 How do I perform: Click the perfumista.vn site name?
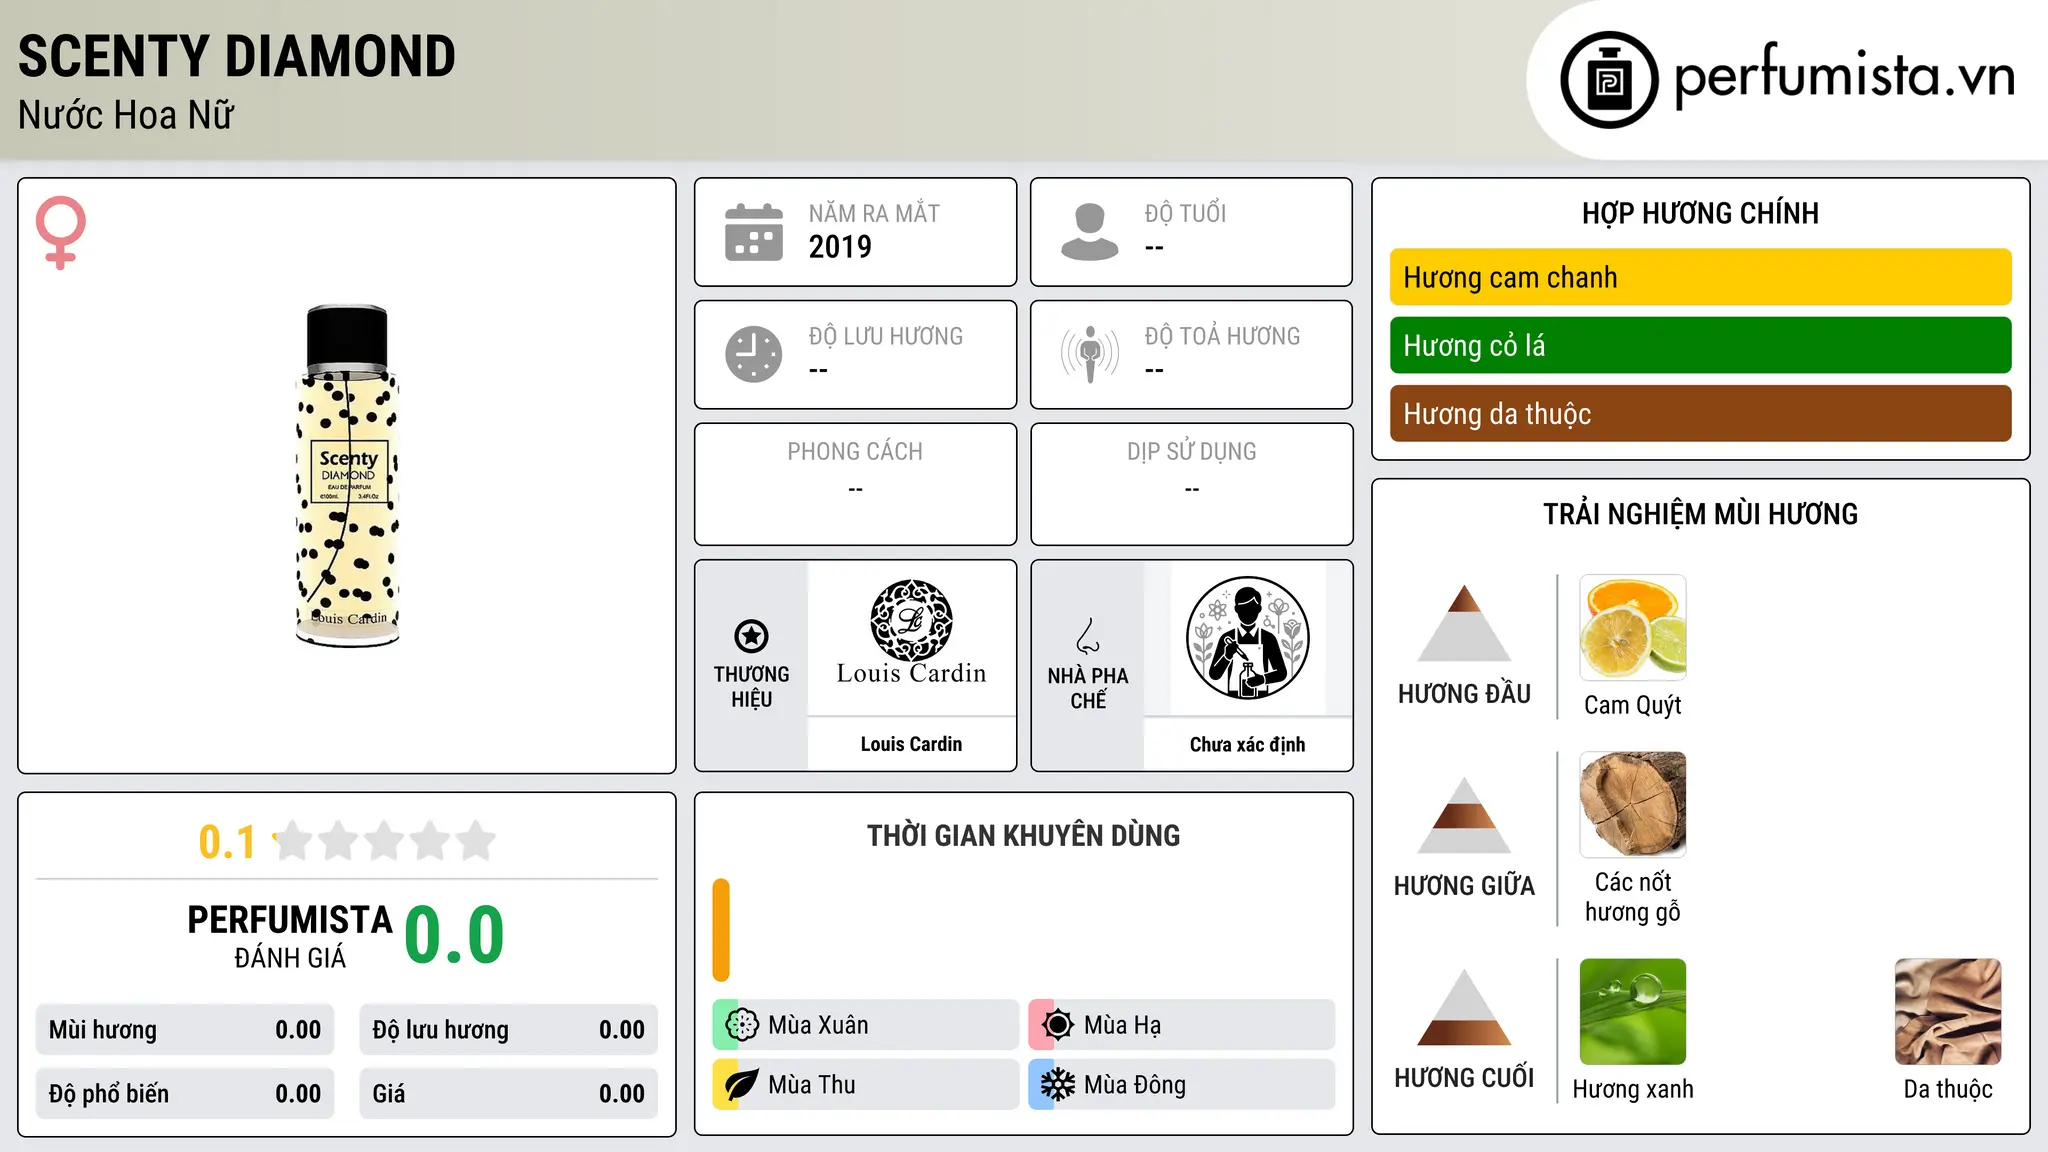pyautogui.click(x=1844, y=76)
